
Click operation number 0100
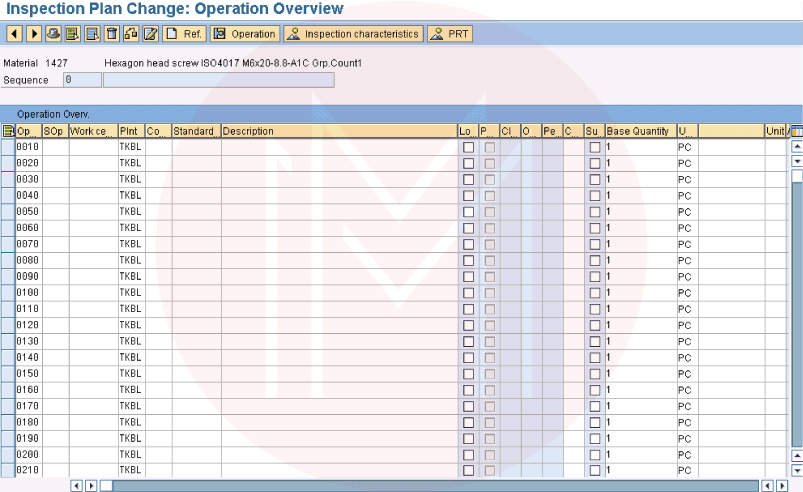(28, 293)
